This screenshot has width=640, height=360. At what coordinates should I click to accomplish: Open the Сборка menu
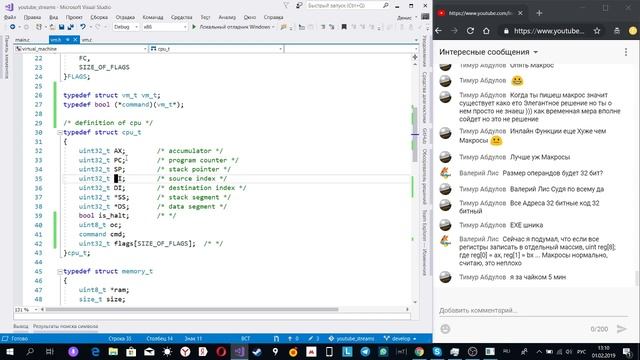pos(99,17)
